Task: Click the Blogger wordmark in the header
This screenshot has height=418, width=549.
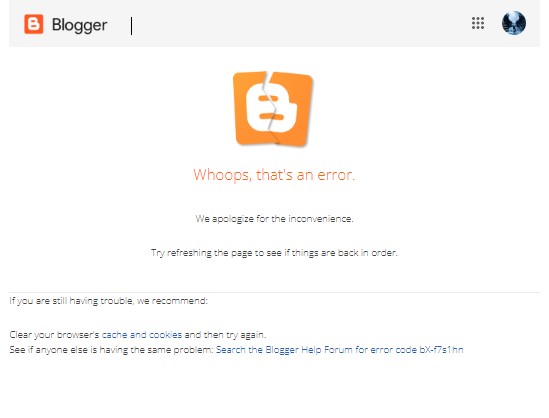Action: tap(79, 25)
